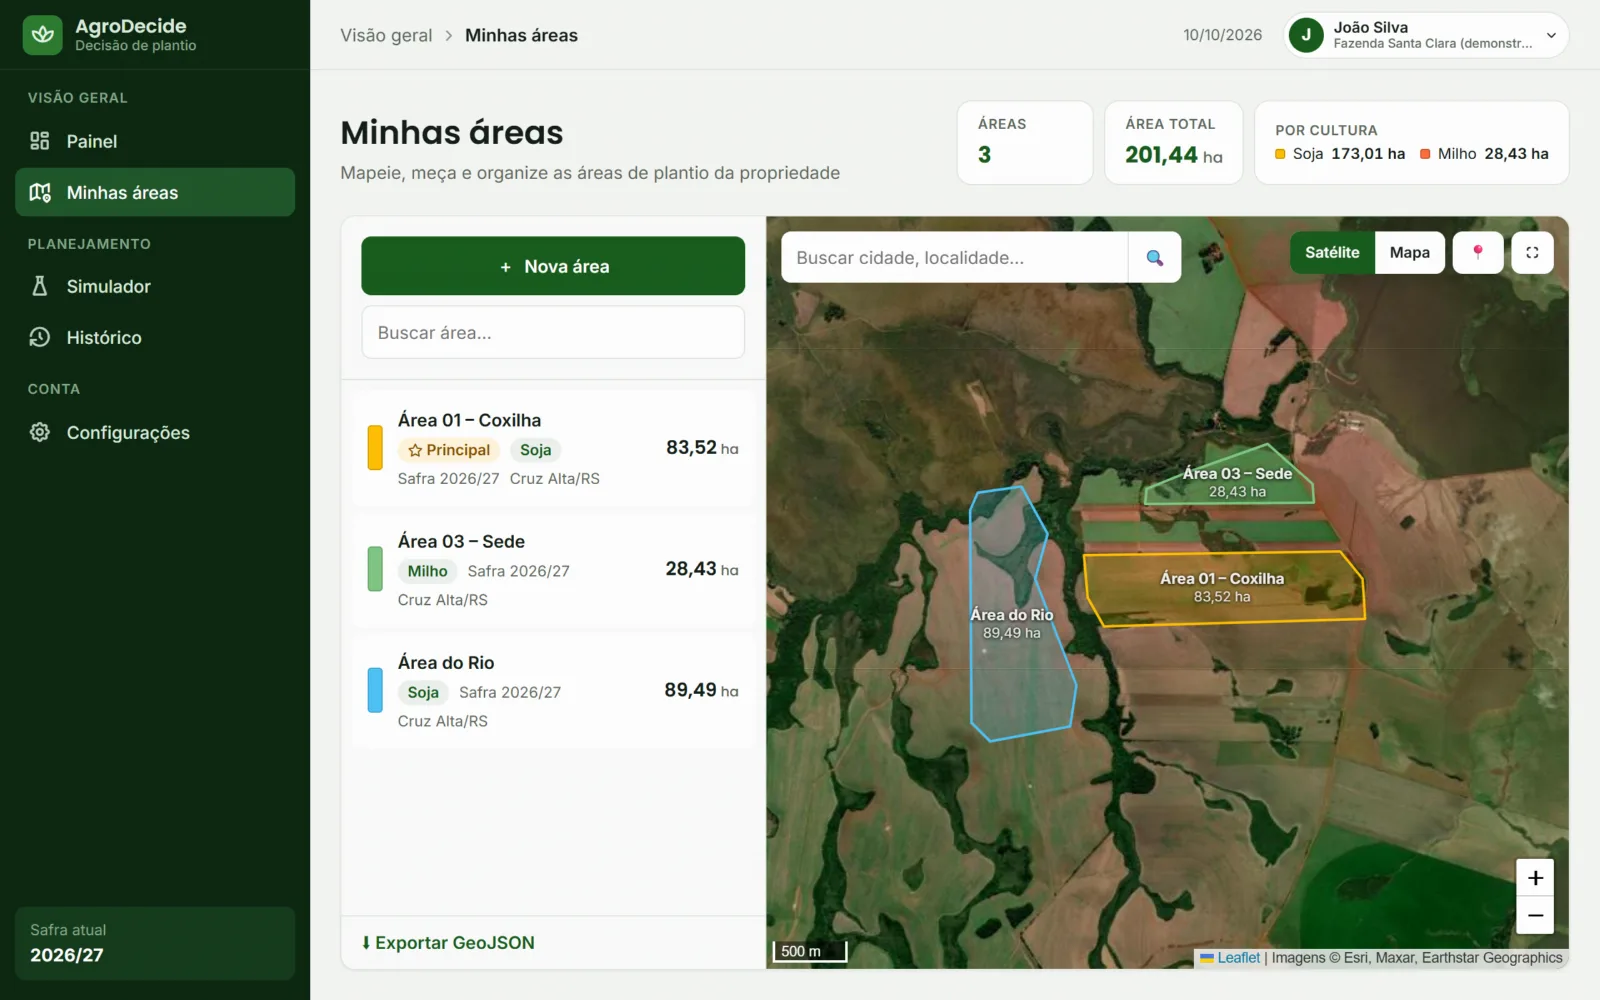Focus the Buscar cidade, localidade field

tap(955, 258)
